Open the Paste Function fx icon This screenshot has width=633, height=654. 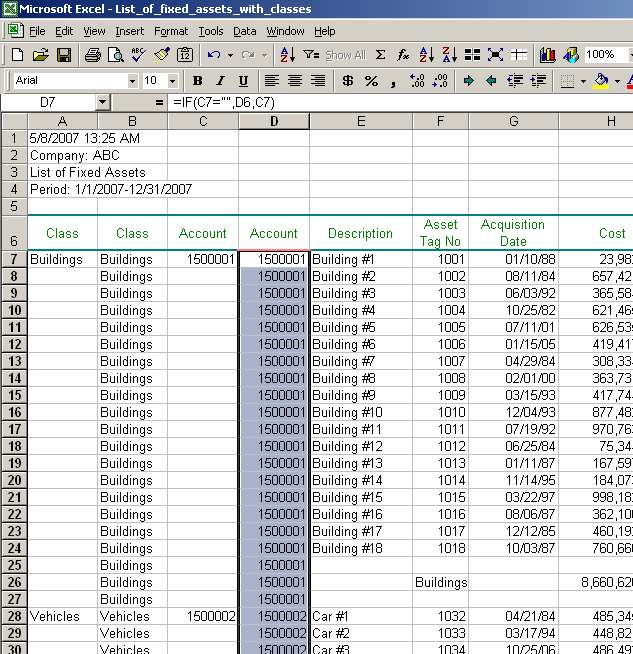click(x=403, y=55)
